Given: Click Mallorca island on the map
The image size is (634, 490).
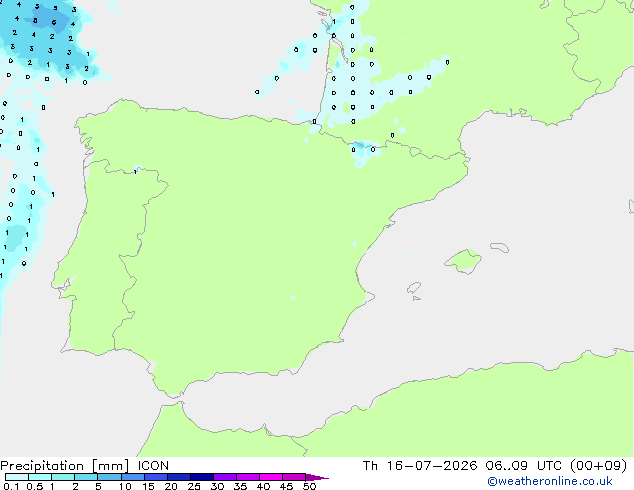Looking at the screenshot, I should click(x=464, y=261).
